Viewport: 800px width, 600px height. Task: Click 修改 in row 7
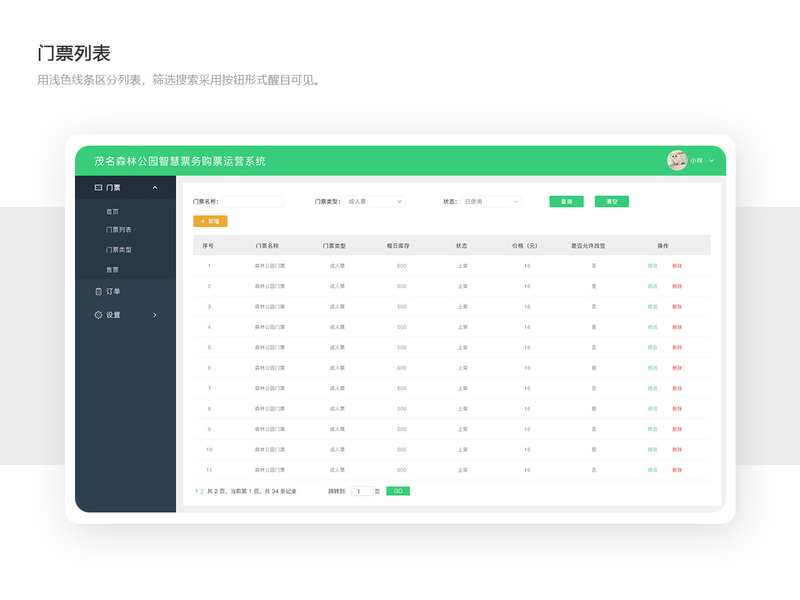click(653, 388)
